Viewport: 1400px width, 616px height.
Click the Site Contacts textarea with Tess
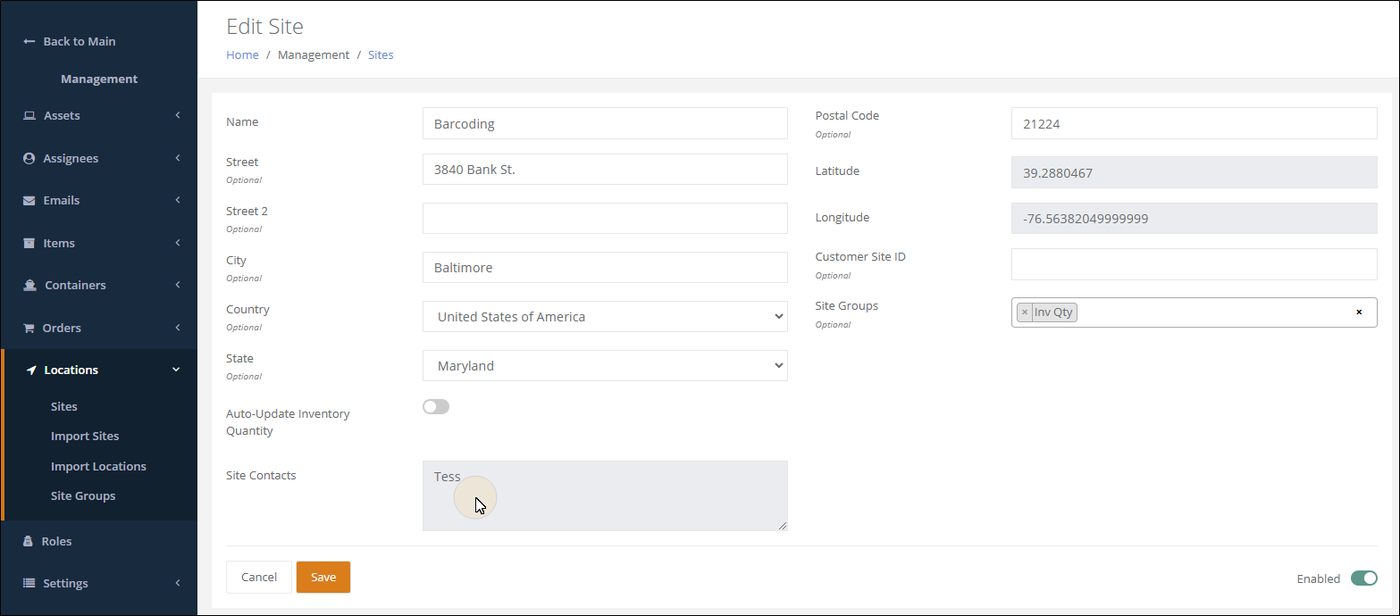point(605,495)
